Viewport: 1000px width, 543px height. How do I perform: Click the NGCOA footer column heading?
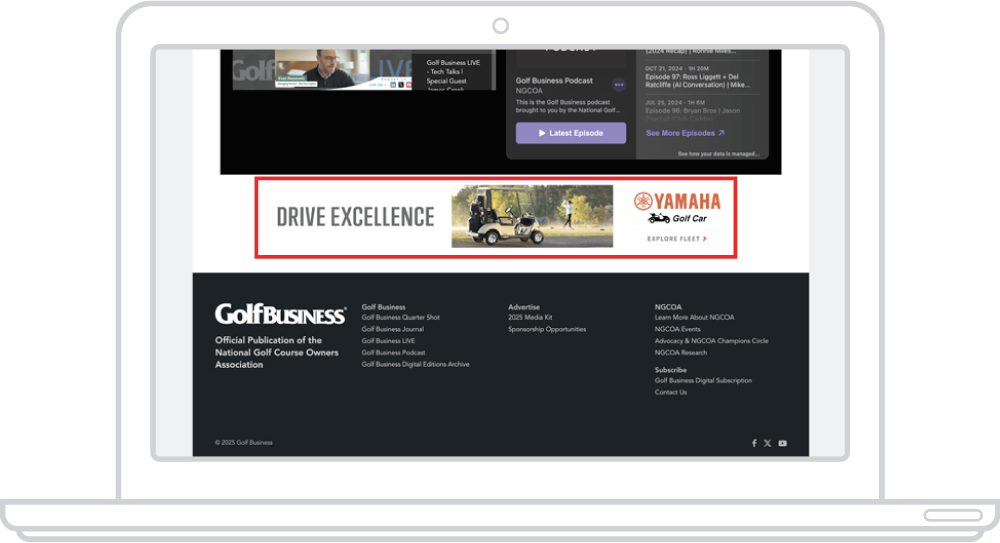pos(668,307)
